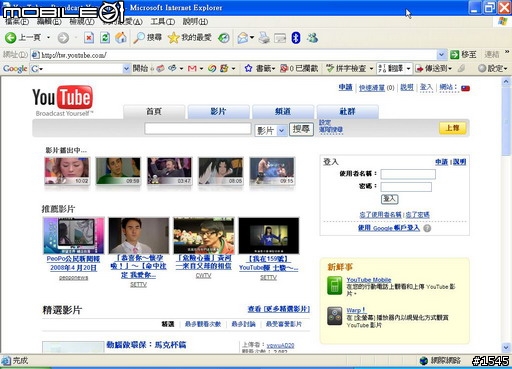Open the Messenger people icon
512x369 pixels.
click(312, 38)
